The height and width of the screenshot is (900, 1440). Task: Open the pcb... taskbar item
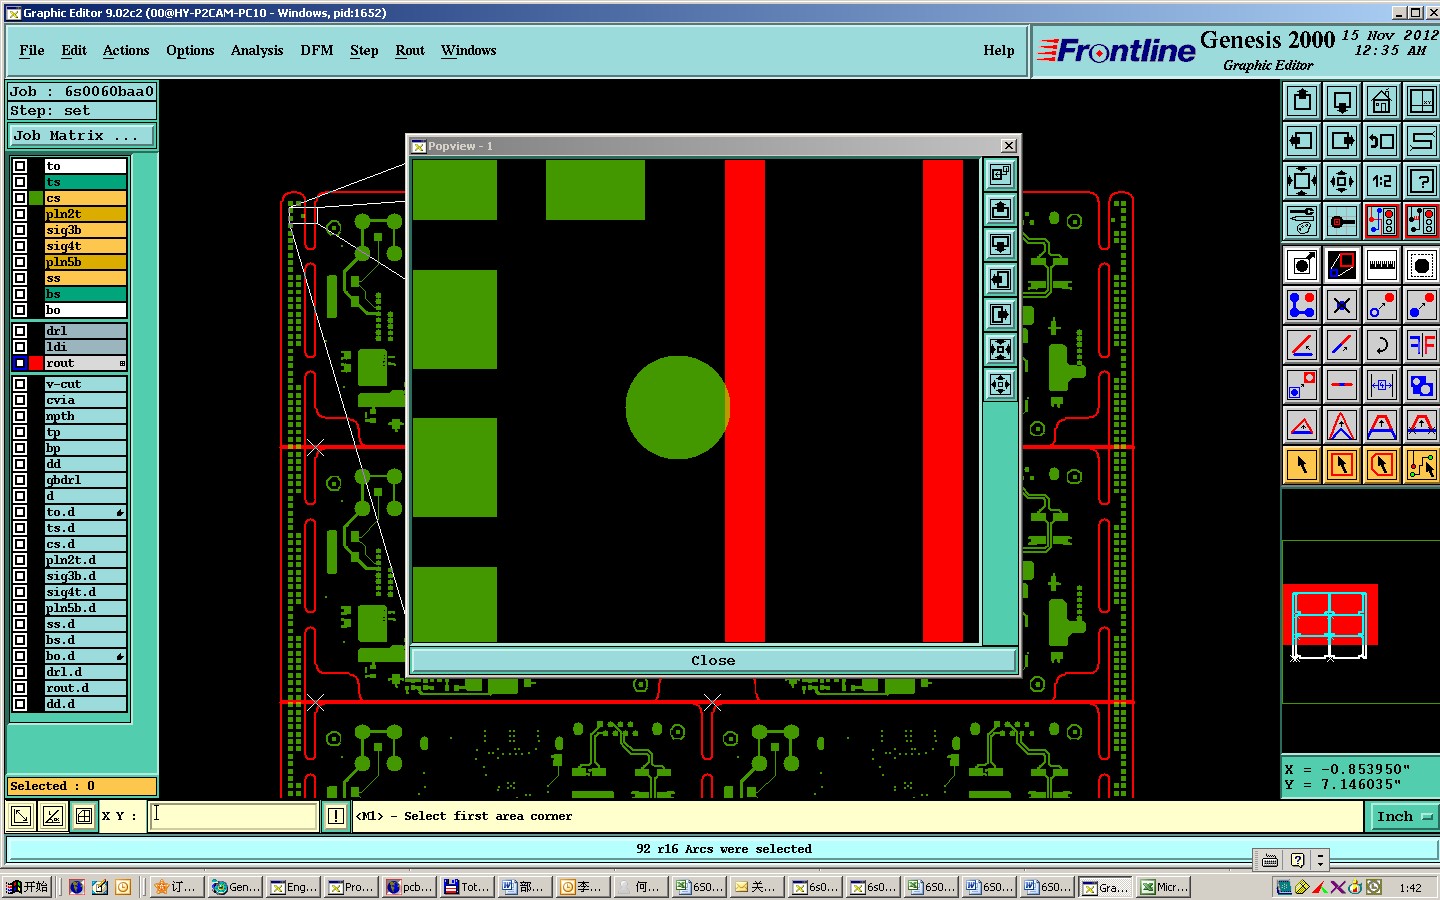pyautogui.click(x=409, y=887)
